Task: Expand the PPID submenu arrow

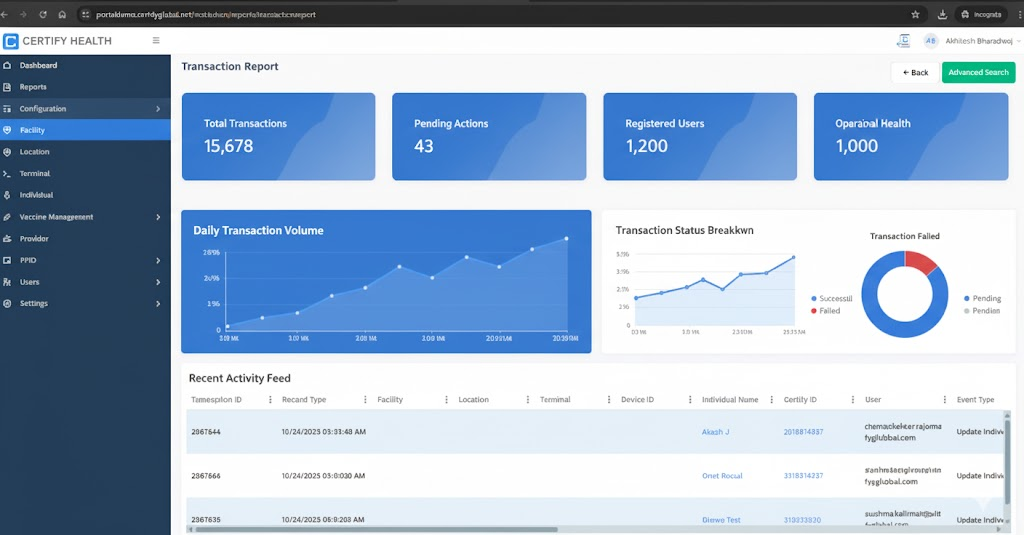Action: [x=158, y=261]
